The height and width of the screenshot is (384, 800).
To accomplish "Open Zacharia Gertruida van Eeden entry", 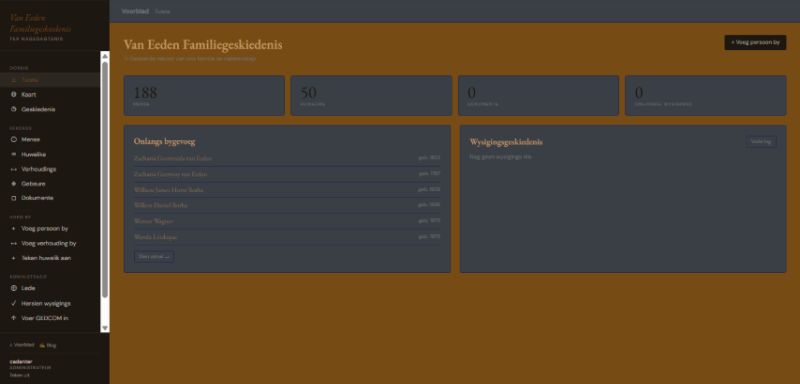I will click(287, 158).
